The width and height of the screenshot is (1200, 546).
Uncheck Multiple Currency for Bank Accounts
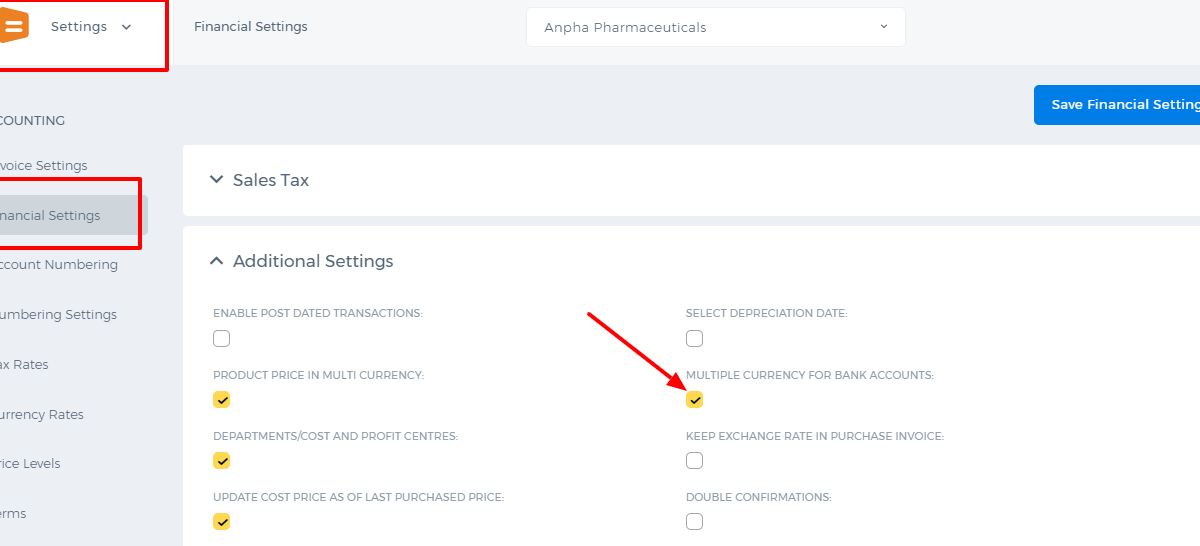click(x=694, y=400)
